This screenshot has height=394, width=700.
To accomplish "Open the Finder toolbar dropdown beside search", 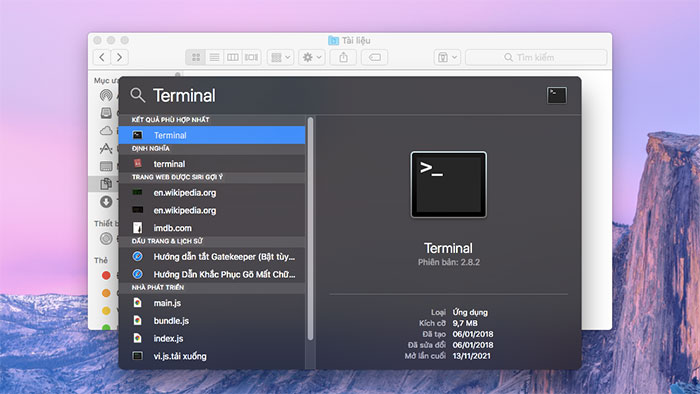I will [x=447, y=57].
